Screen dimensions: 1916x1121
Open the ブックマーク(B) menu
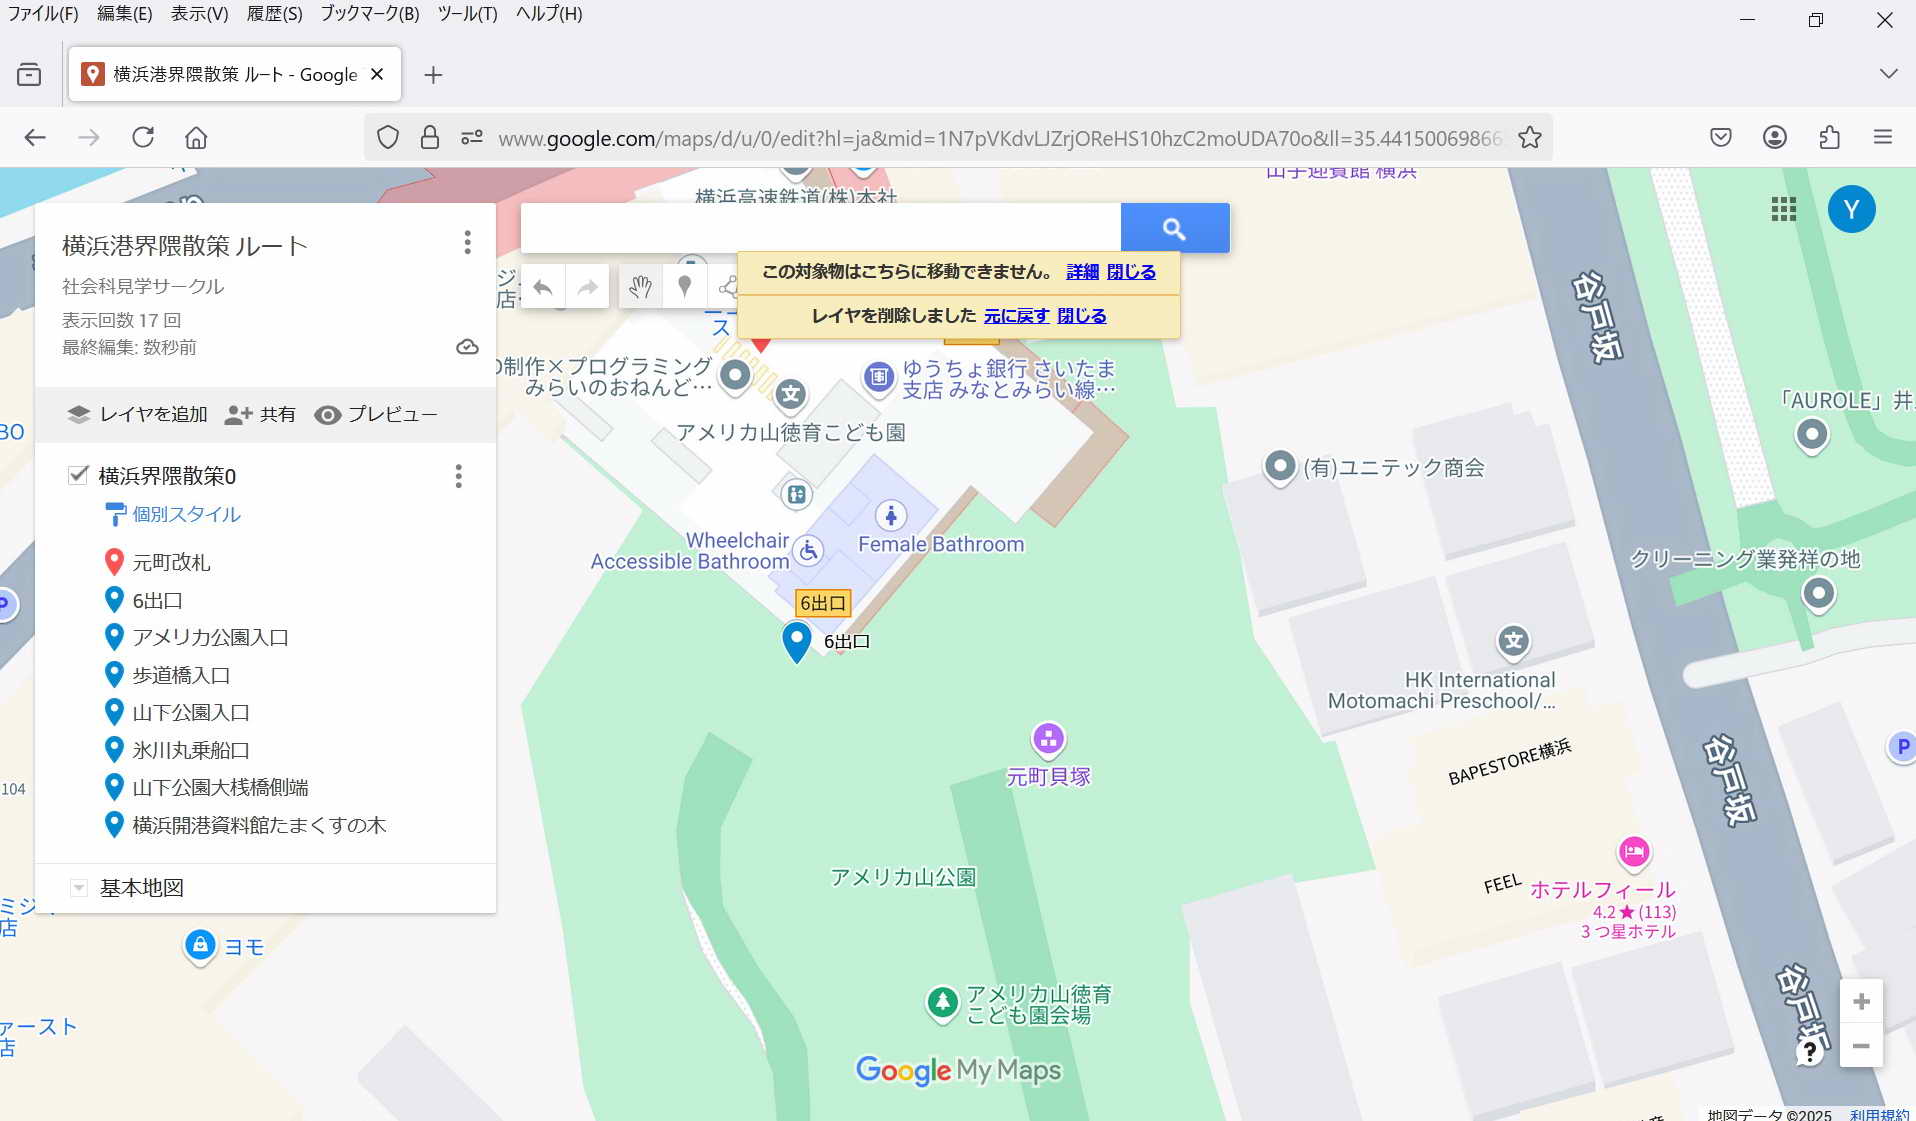369,14
